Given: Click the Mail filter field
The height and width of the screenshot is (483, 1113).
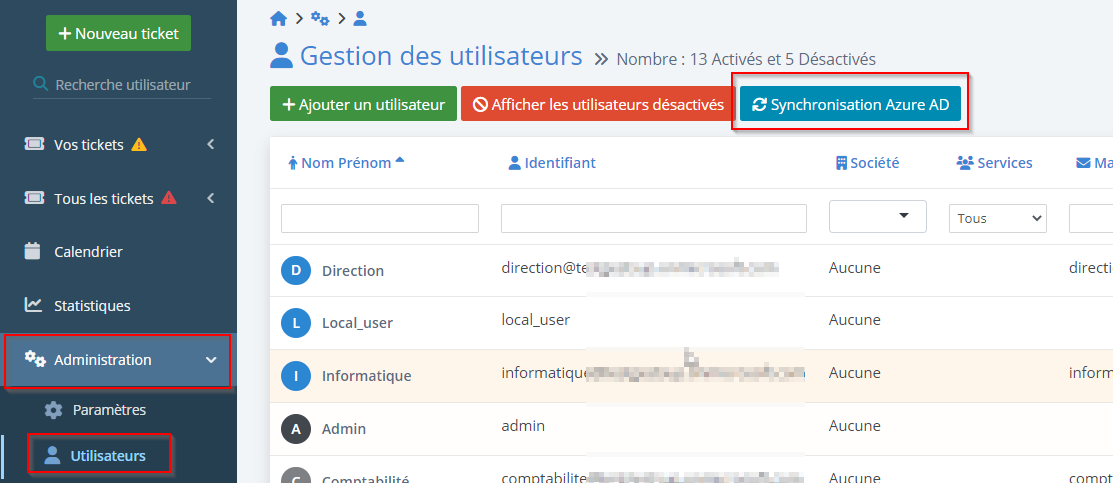Looking at the screenshot, I should pyautogui.click(x=1091, y=218).
